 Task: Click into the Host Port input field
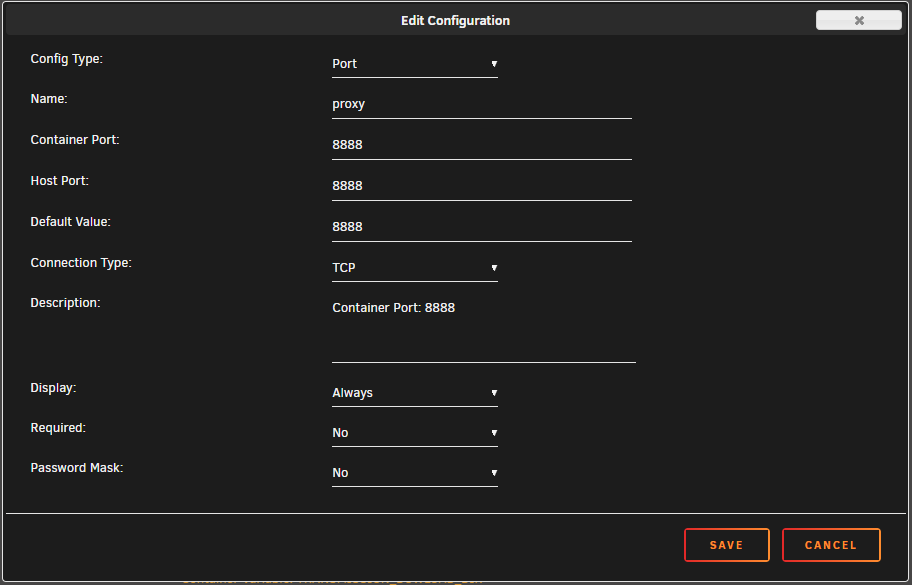(x=482, y=186)
